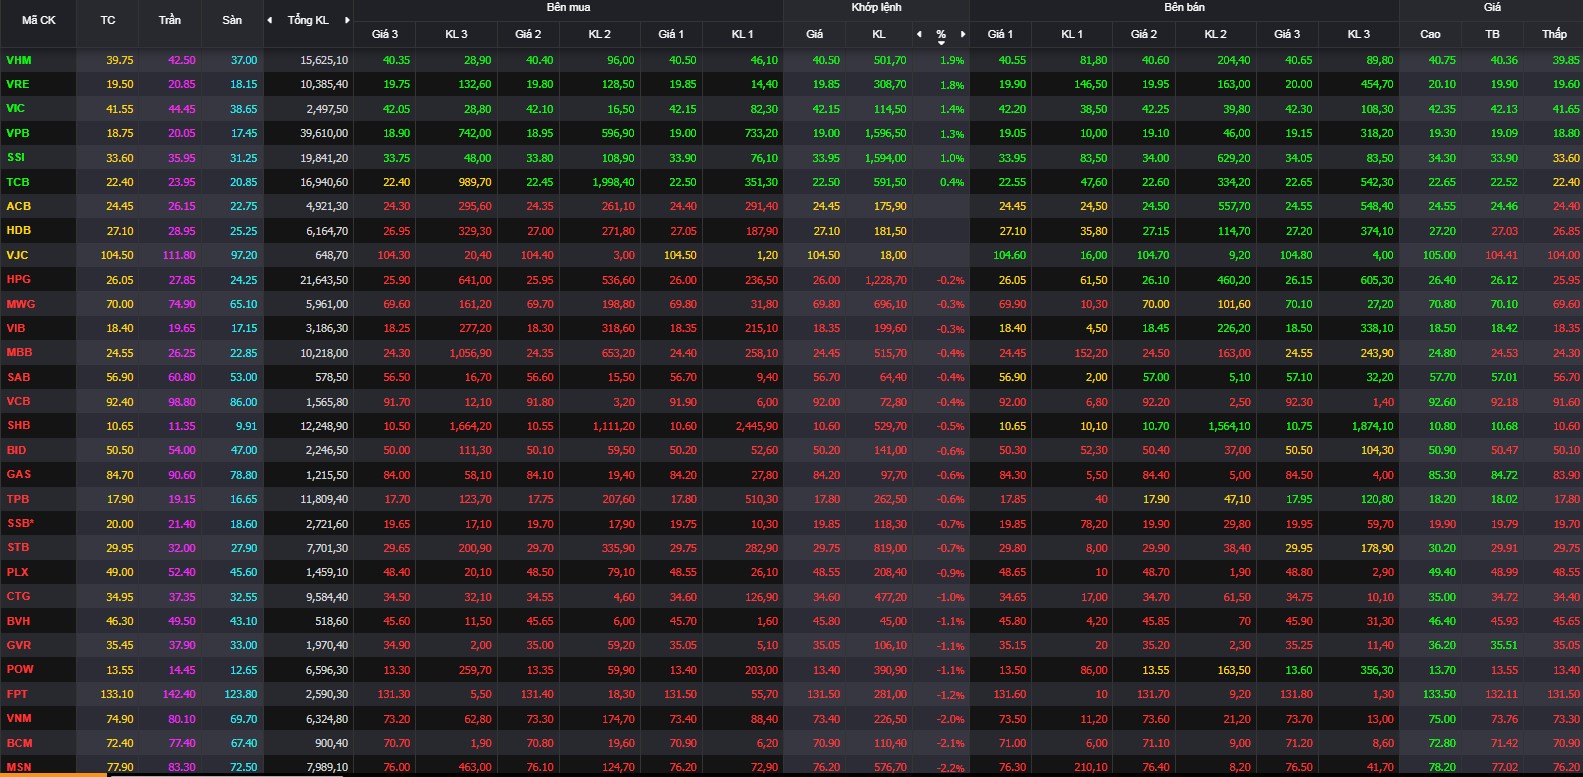The width and height of the screenshot is (1583, 777).
Task: Open stock symbol SSI
Action: tap(16, 157)
